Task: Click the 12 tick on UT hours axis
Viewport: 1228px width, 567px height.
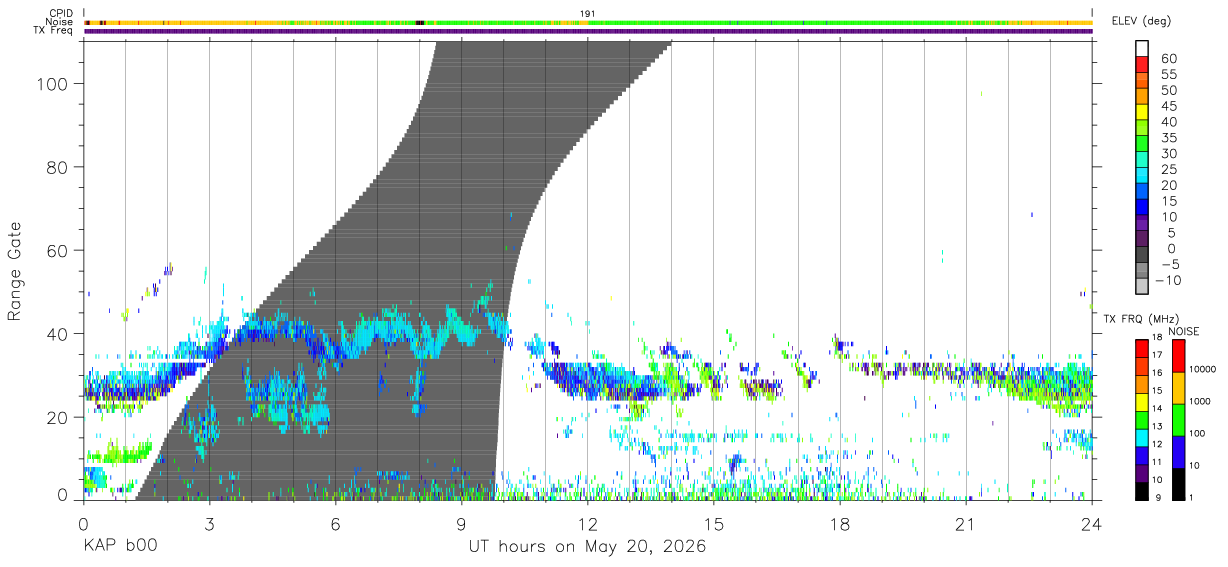Action: click(587, 523)
